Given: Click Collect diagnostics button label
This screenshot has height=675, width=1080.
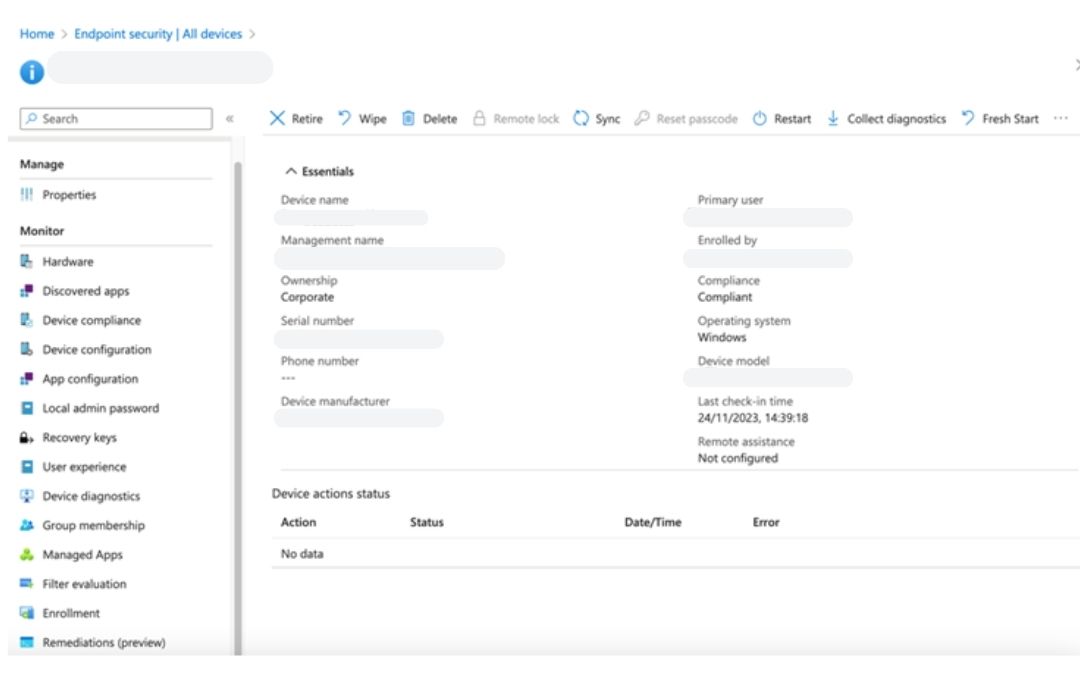Looking at the screenshot, I should [x=896, y=118].
